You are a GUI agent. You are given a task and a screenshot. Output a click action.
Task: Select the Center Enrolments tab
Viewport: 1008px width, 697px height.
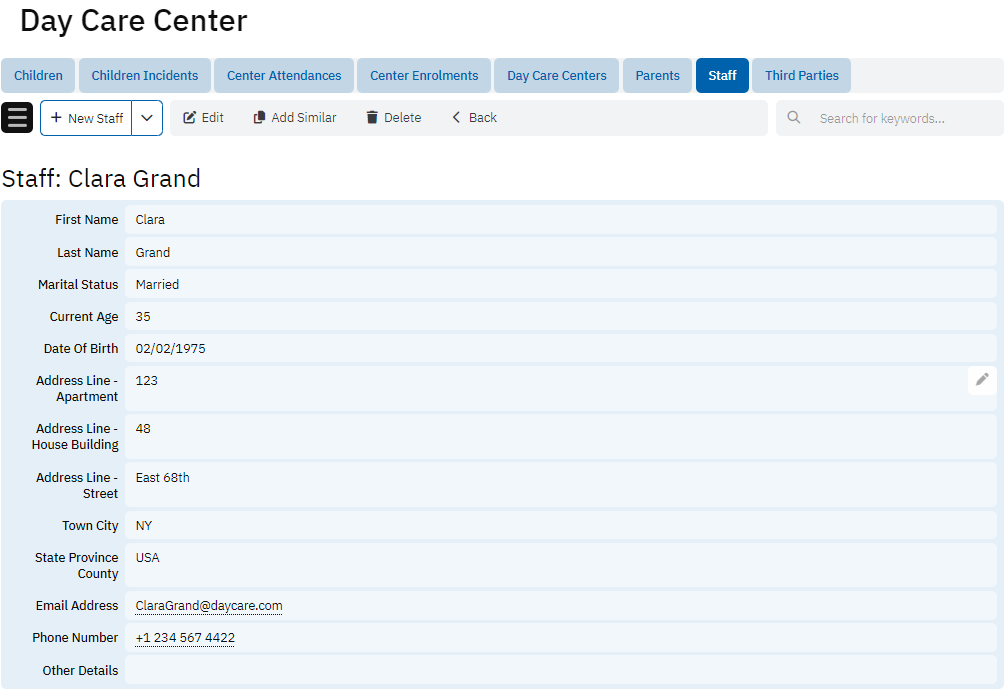[424, 76]
